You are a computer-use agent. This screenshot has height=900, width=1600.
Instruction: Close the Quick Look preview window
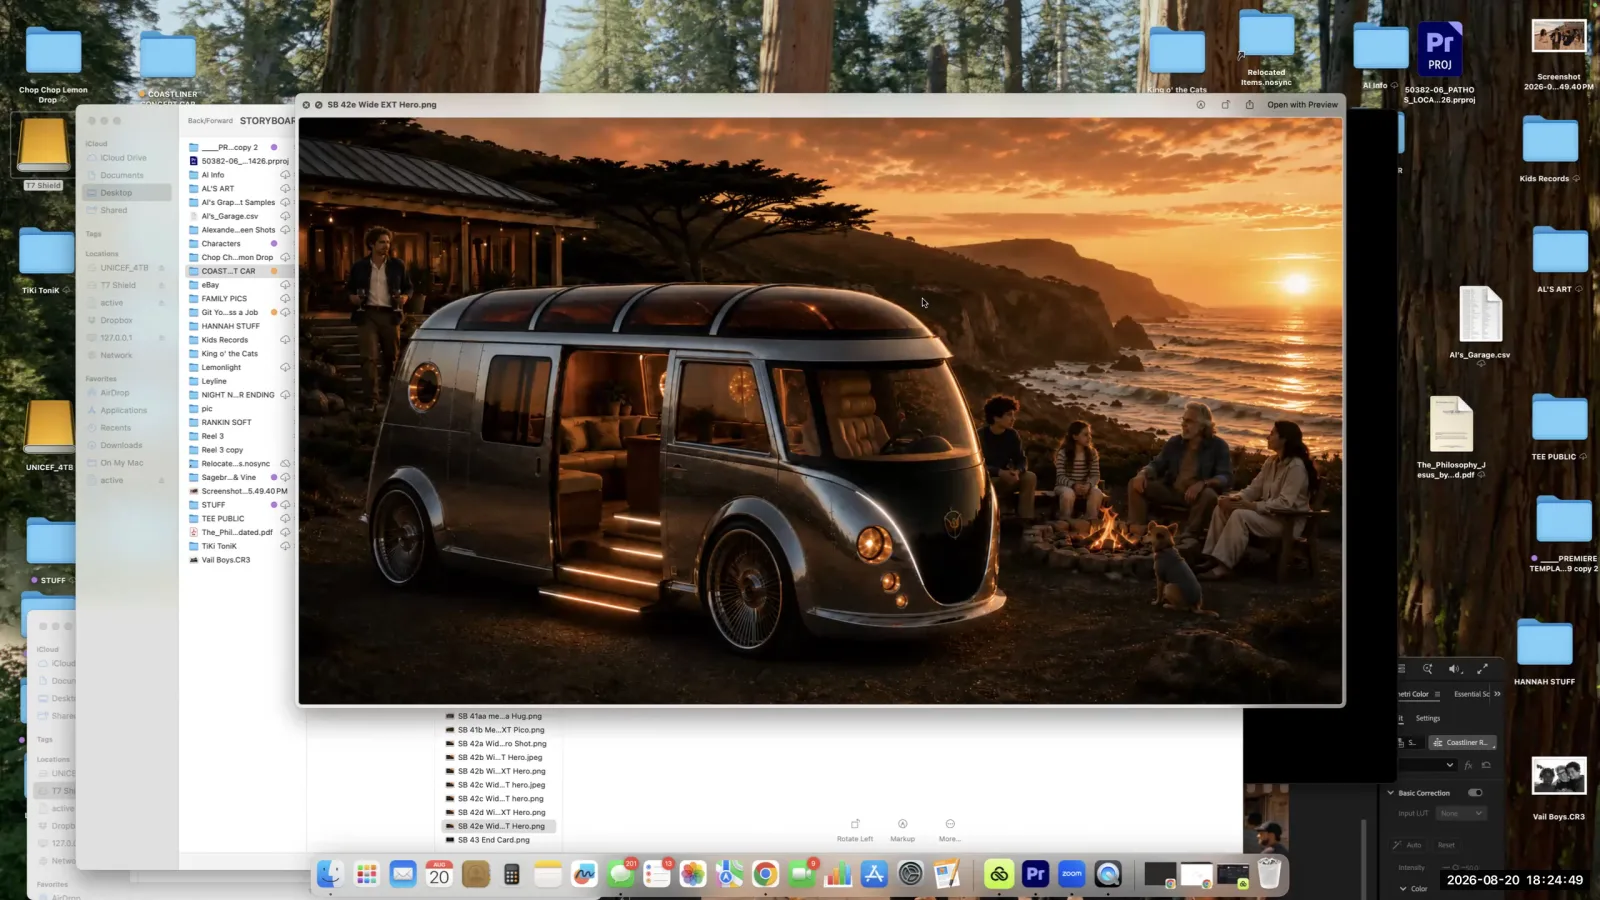point(306,104)
